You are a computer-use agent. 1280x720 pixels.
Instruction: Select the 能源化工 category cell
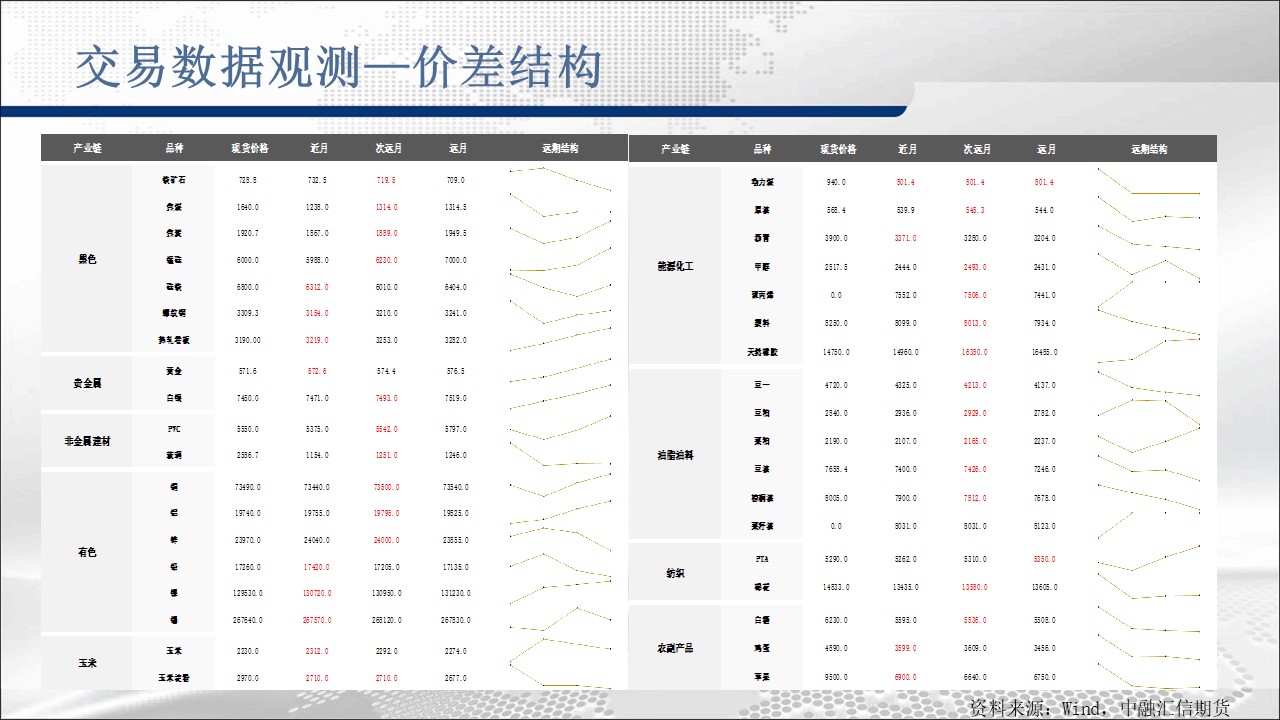(x=675, y=267)
